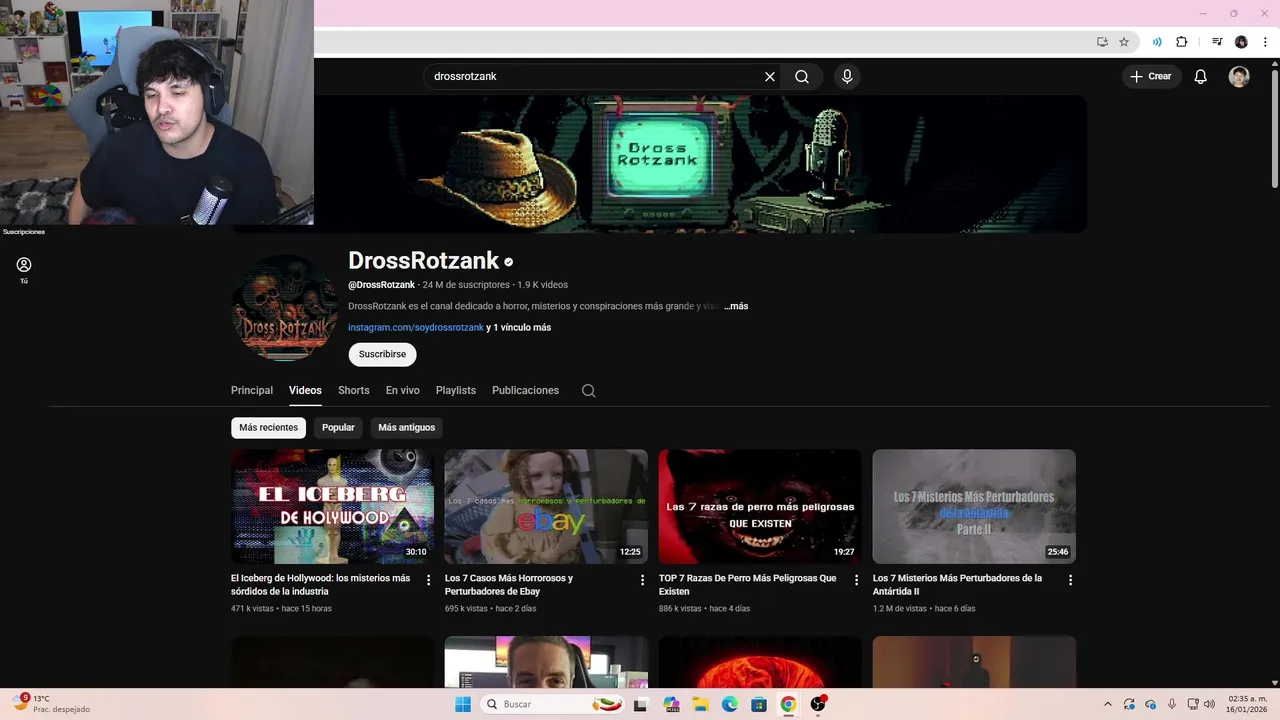Screen dimensions: 1280x720
Task: Open Microsoft Edge from taskbar
Action: (x=730, y=704)
